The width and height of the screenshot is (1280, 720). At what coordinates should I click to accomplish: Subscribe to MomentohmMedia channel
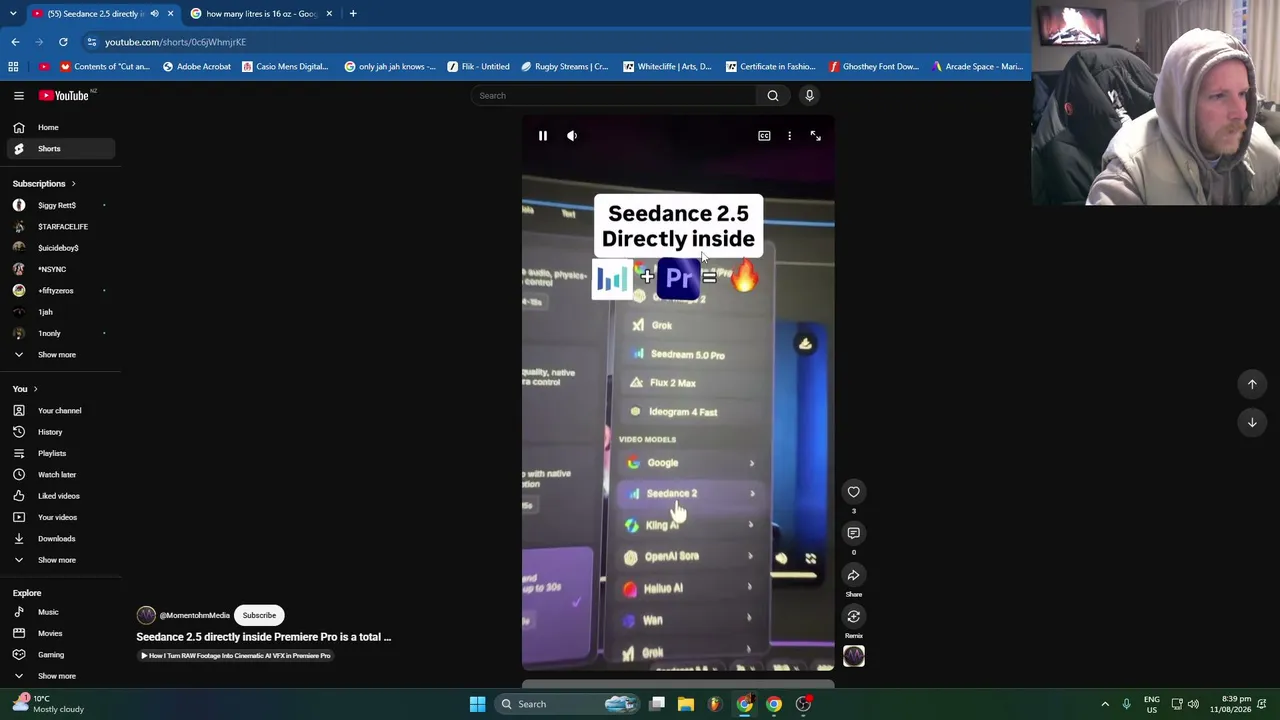[259, 615]
